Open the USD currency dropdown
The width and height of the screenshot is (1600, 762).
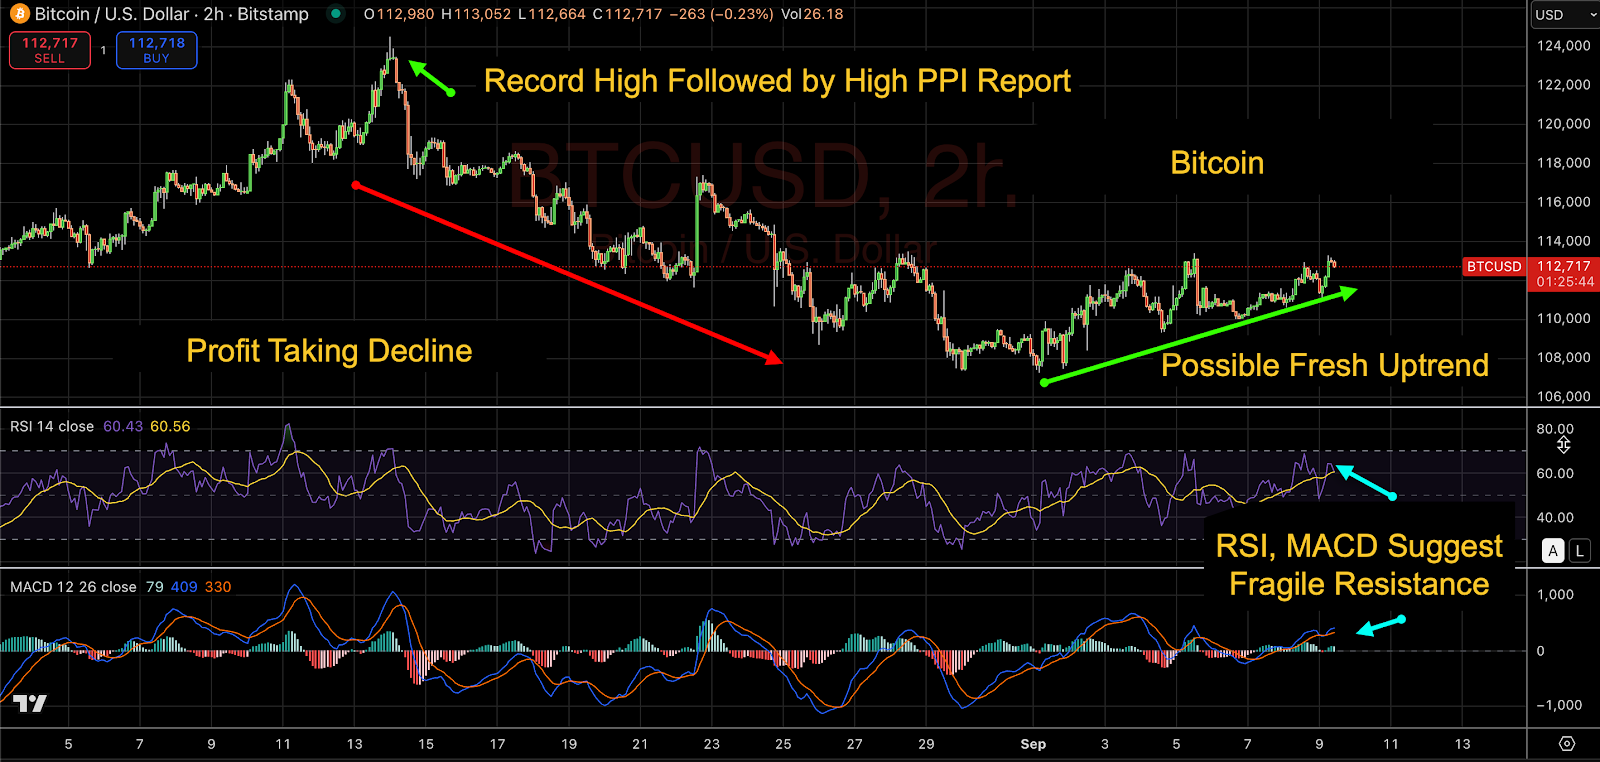coord(1565,15)
